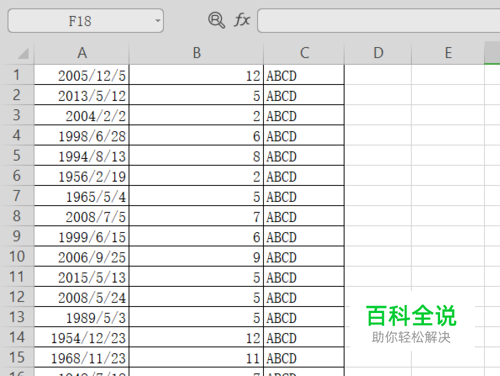Click the Name Box showing F18
The height and width of the screenshot is (376, 500).
click(86, 21)
